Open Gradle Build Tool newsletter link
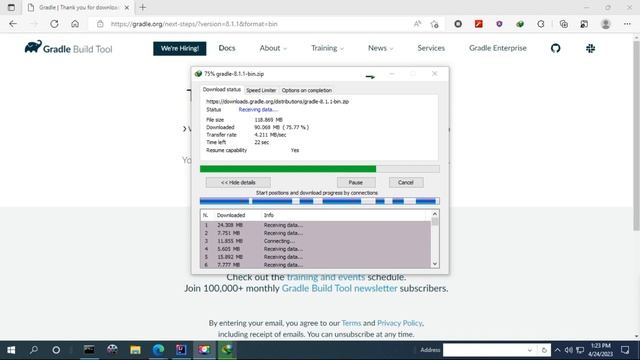 click(x=340, y=288)
